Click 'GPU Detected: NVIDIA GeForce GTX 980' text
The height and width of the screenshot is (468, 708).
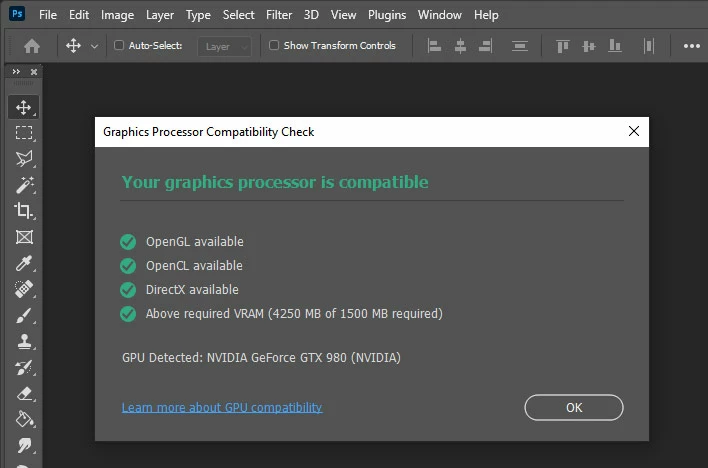point(261,358)
